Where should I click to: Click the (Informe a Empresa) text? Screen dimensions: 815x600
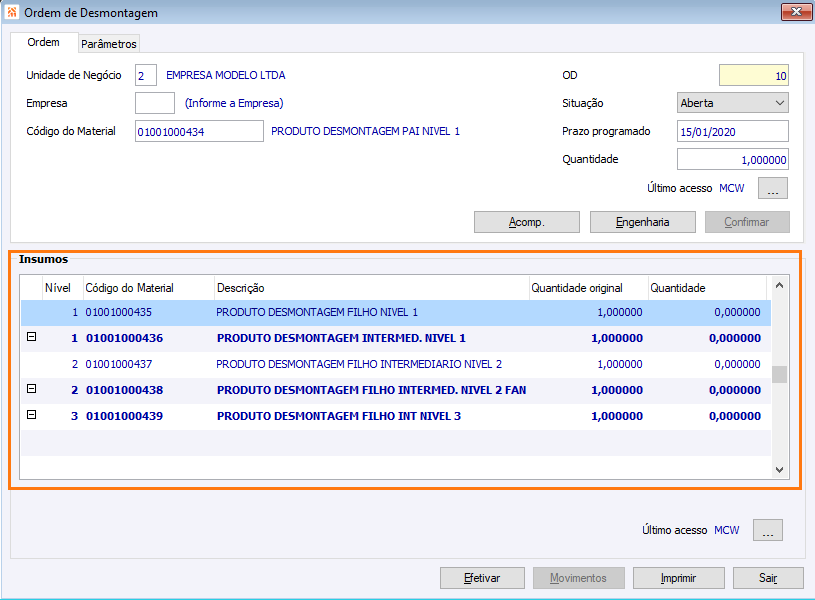pyautogui.click(x=234, y=103)
